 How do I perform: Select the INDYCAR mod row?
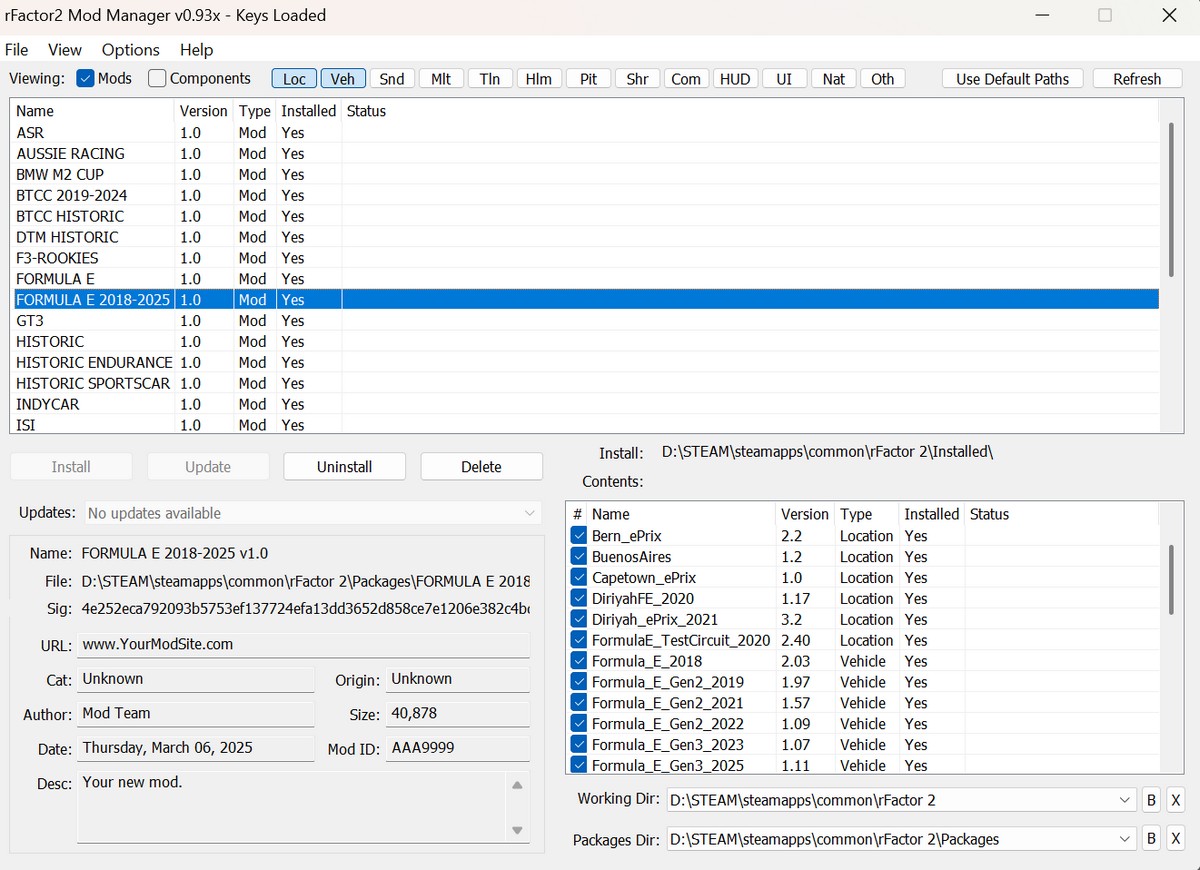[x=585, y=404]
